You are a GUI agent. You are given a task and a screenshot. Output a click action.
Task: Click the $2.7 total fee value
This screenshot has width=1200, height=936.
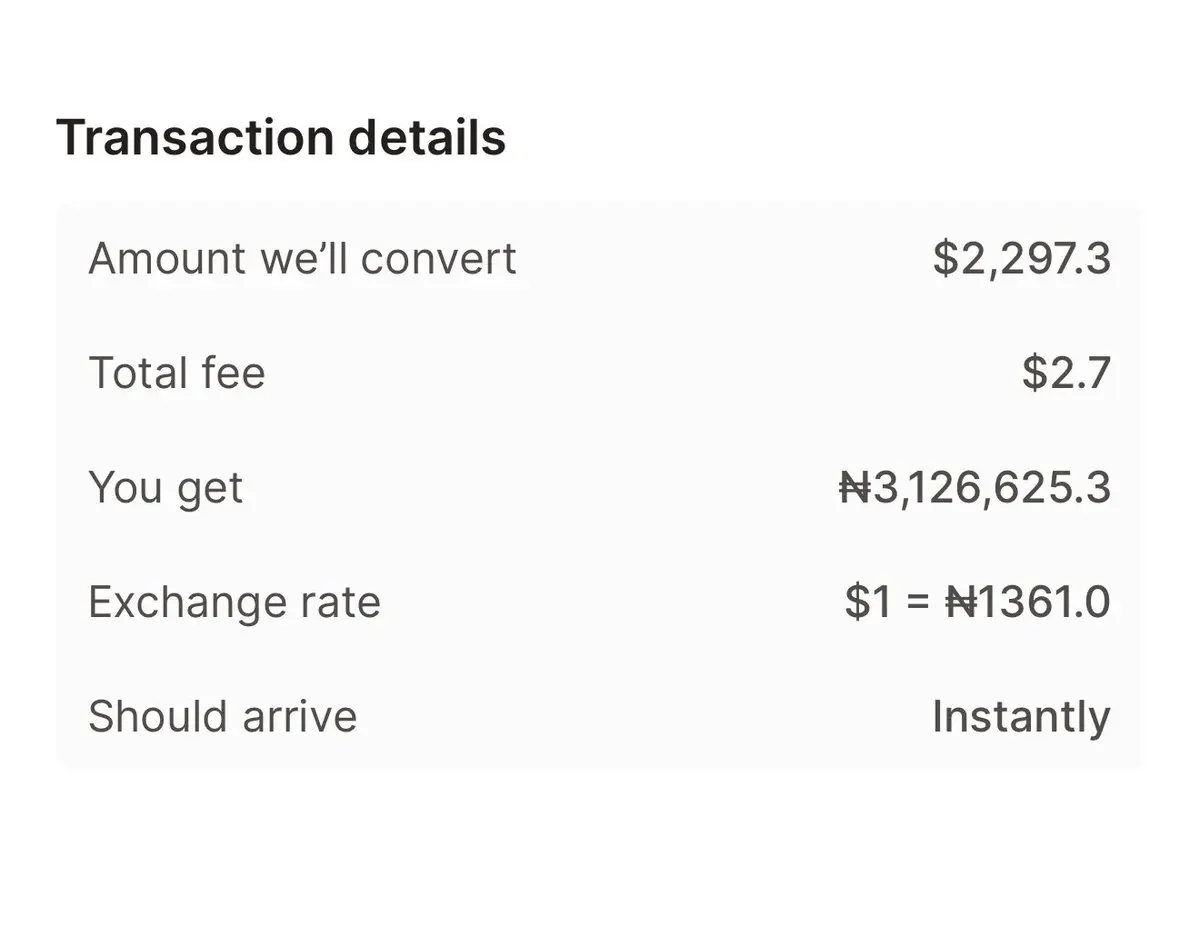point(1066,373)
